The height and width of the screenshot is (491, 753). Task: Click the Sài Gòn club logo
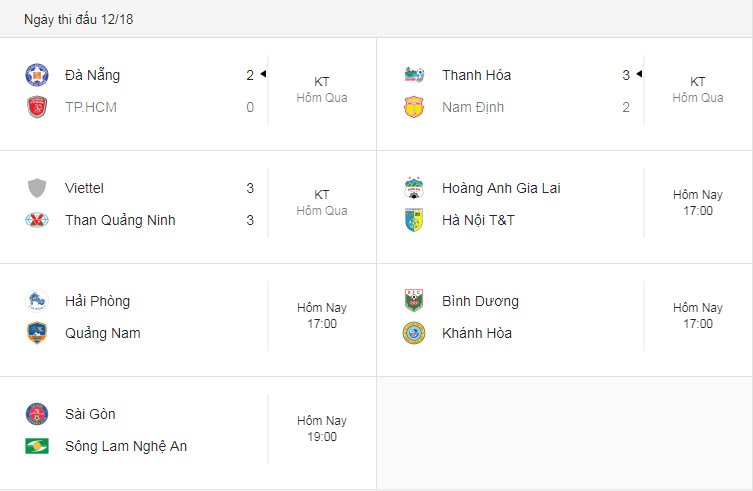37,414
